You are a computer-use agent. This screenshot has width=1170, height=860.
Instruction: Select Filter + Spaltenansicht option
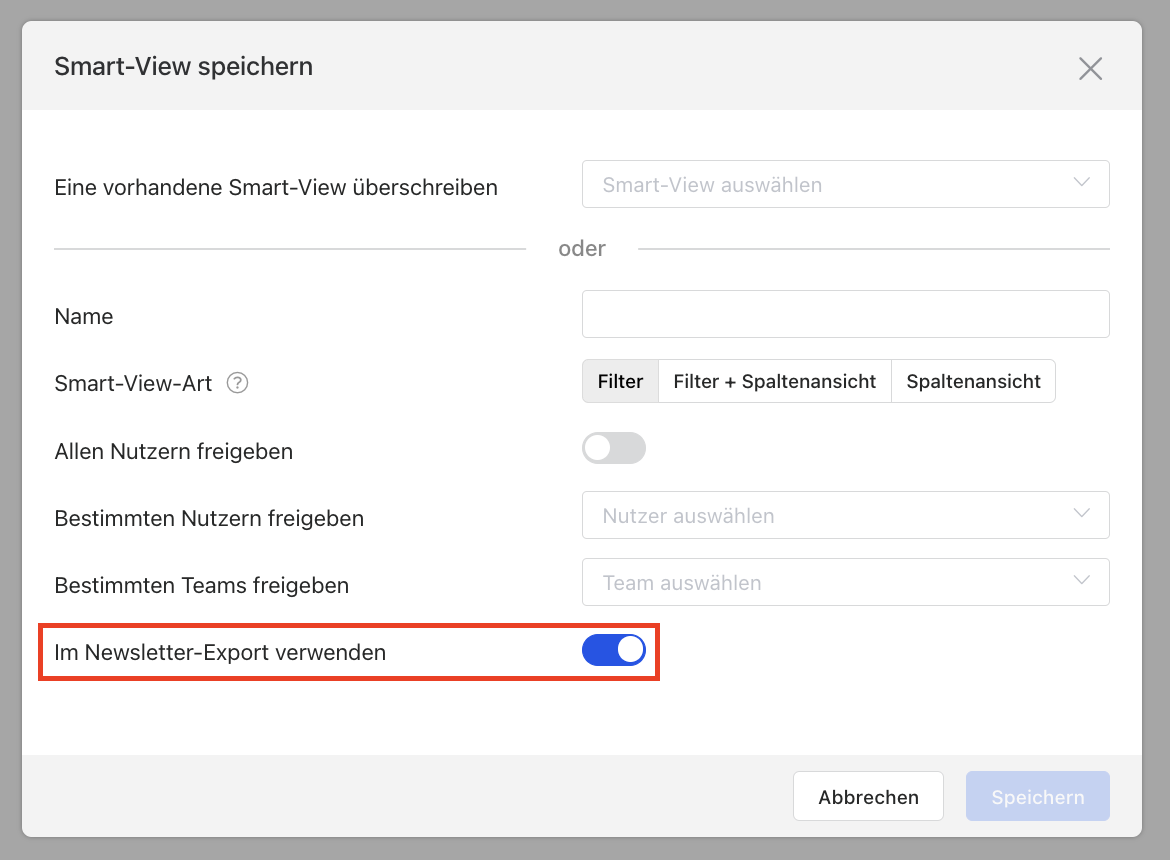click(775, 381)
